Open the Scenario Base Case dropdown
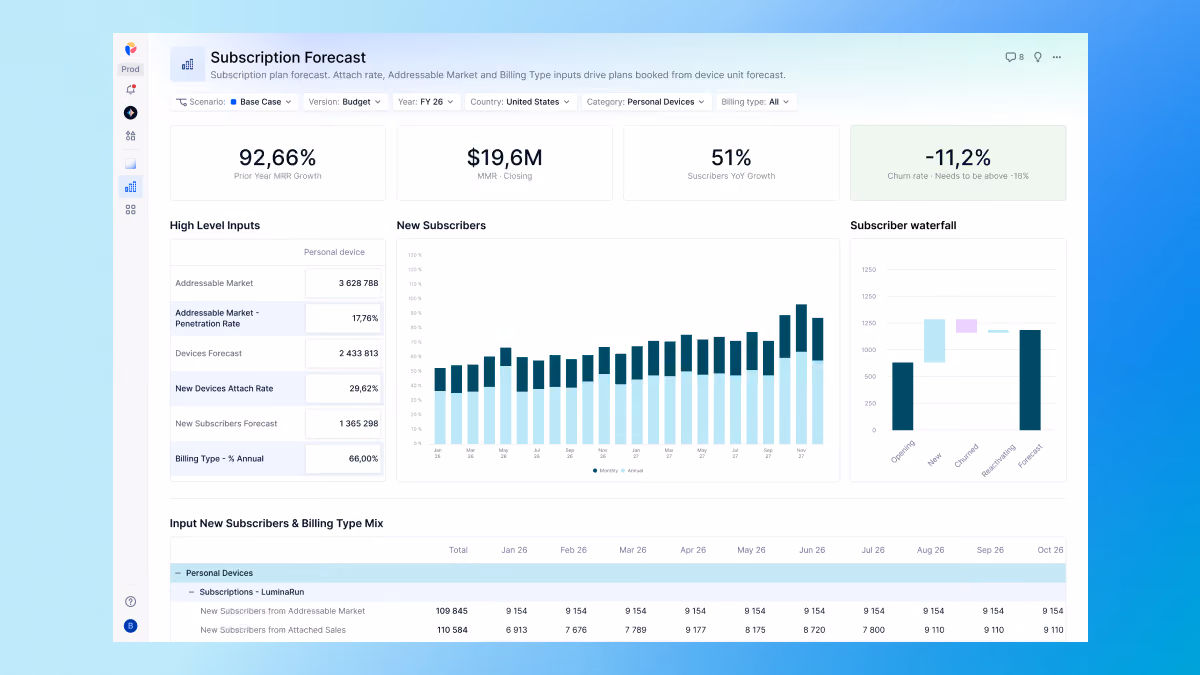 [x=235, y=102]
